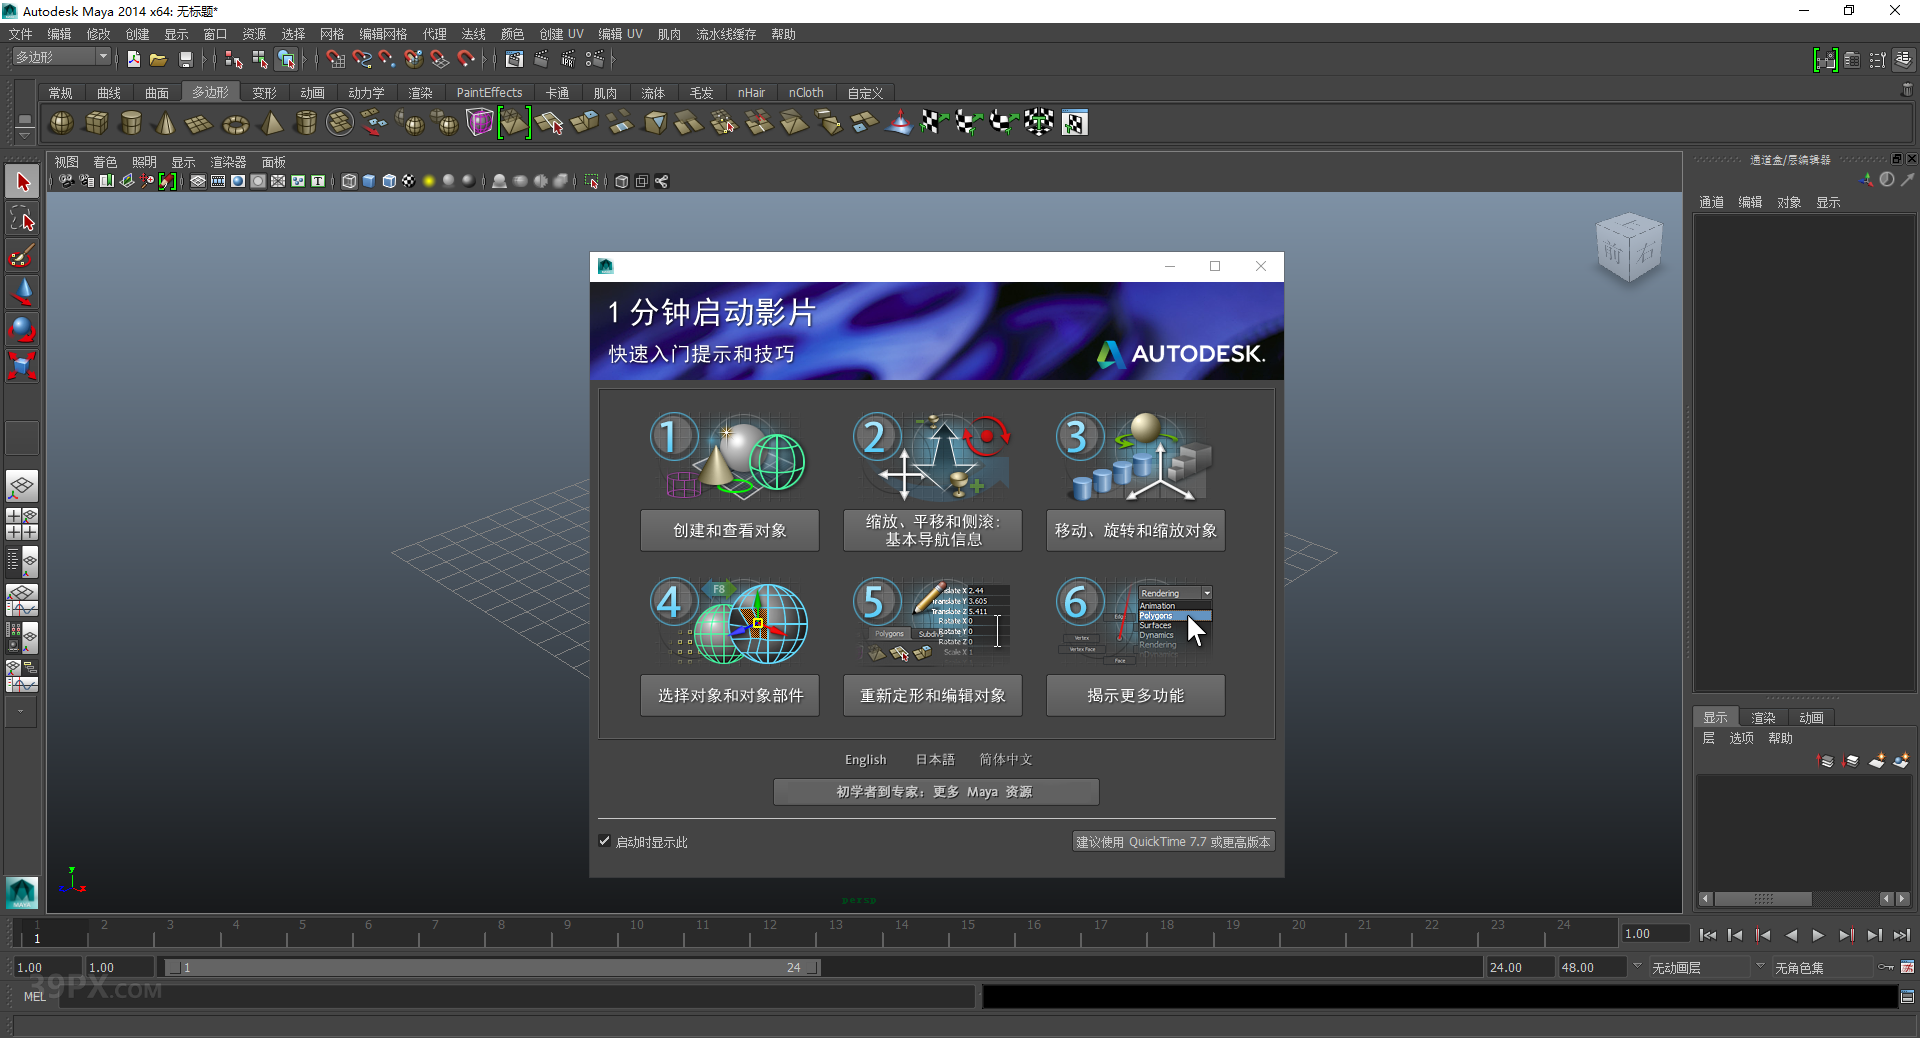This screenshot has height=1038, width=1920.
Task: Select the Lasso selection tool in the toolbox
Action: point(22,219)
